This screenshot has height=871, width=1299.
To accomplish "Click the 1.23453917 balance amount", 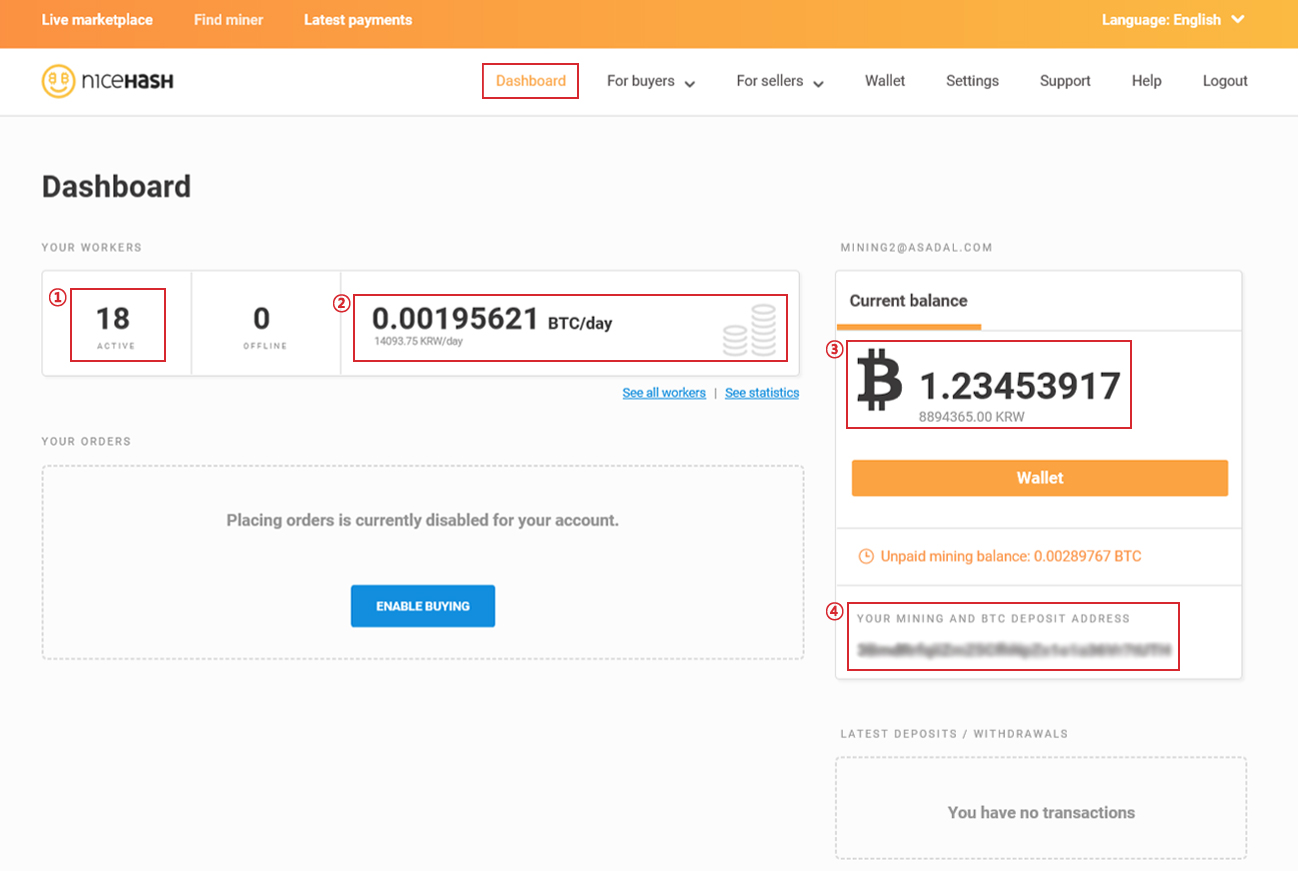I will point(1020,386).
